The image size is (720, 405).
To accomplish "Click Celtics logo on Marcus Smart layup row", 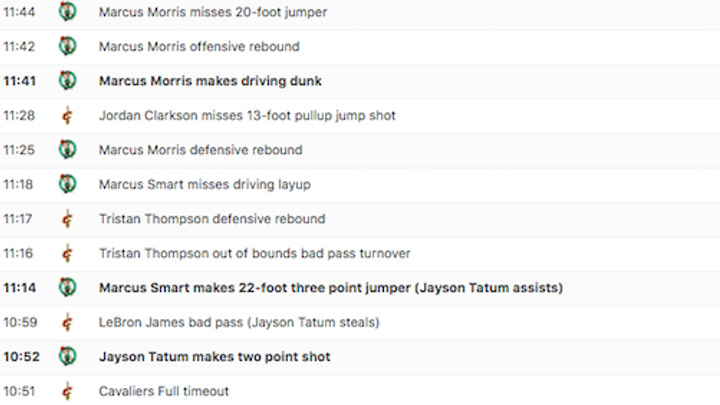I will point(68,184).
